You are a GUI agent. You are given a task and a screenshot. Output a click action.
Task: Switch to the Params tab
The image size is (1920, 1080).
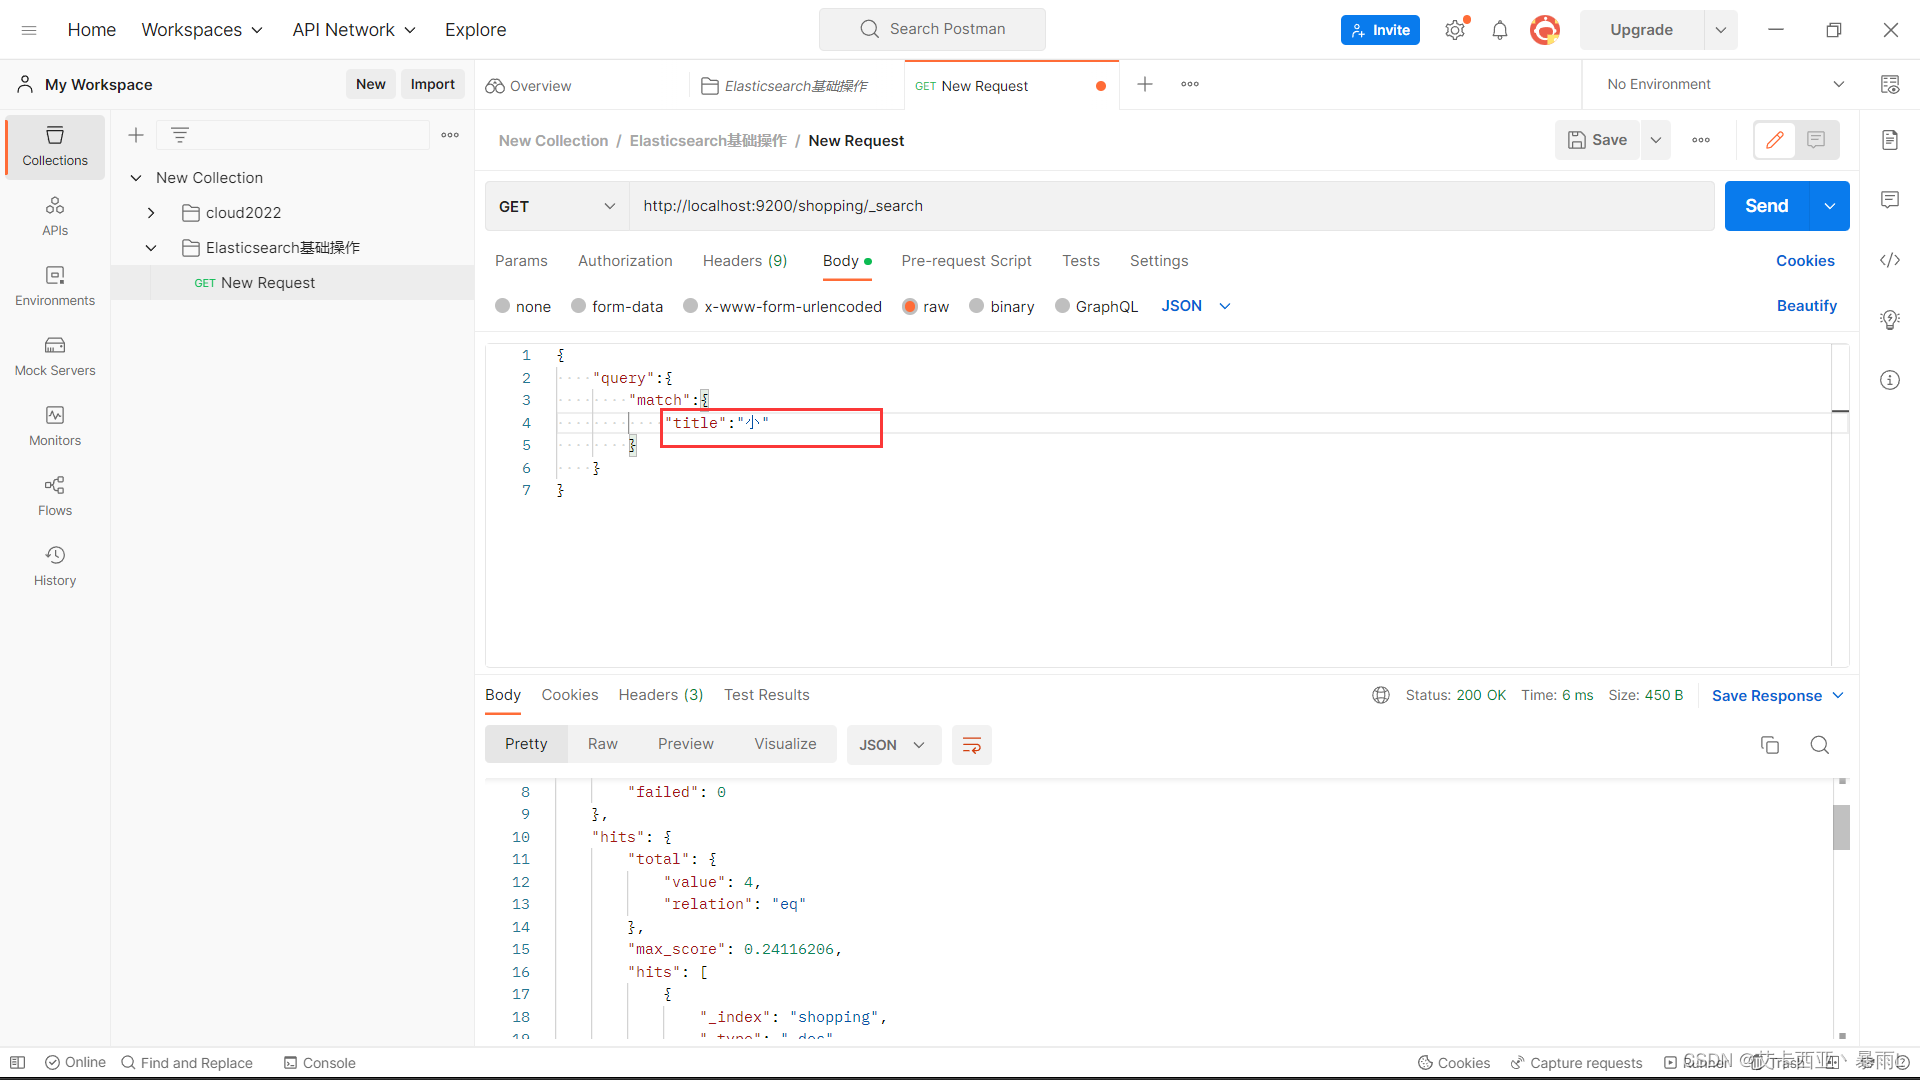pyautogui.click(x=521, y=261)
